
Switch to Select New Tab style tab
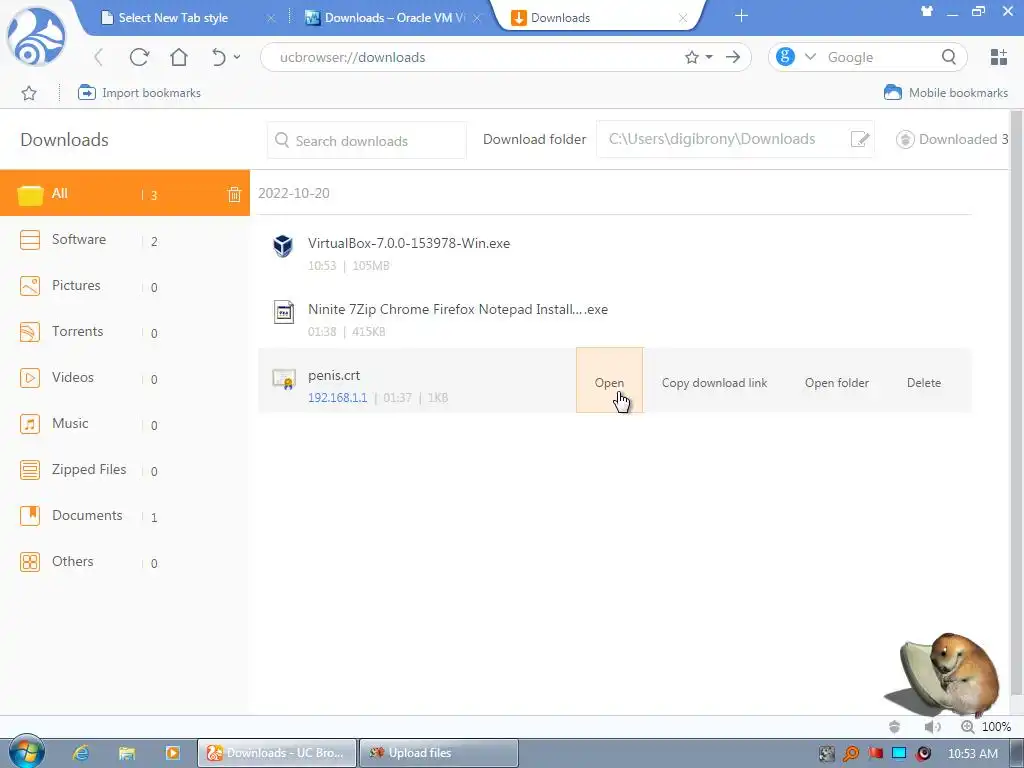pyautogui.click(x=173, y=18)
